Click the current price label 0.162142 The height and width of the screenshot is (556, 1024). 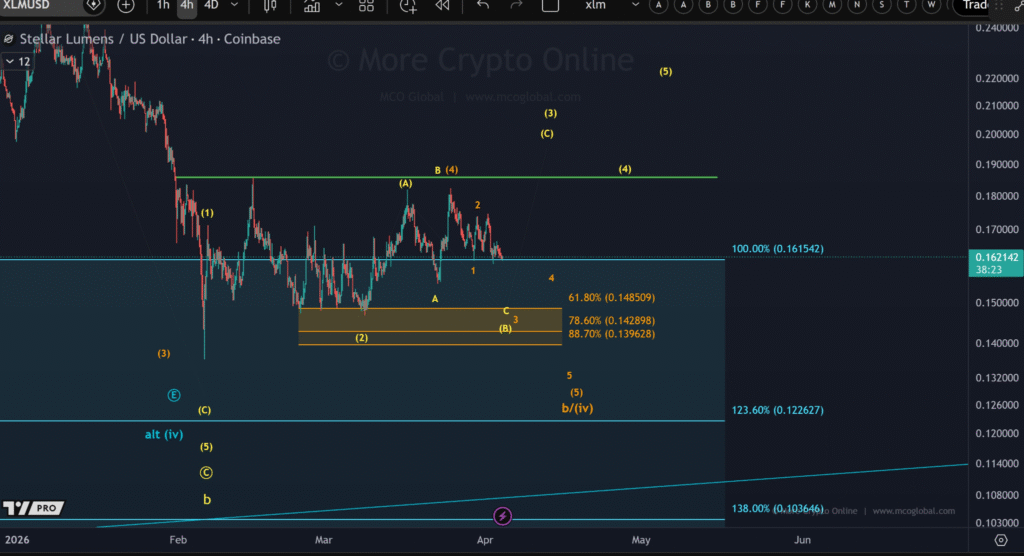996,257
